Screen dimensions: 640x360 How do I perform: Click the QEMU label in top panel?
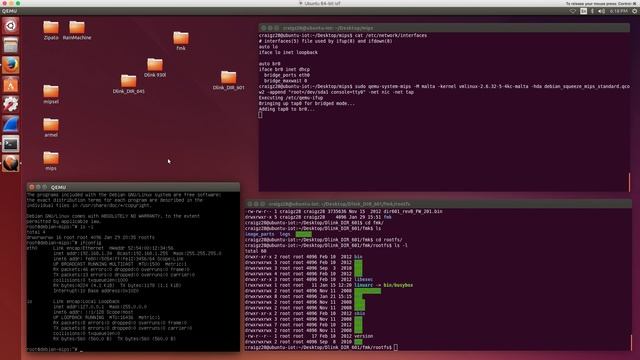9,11
